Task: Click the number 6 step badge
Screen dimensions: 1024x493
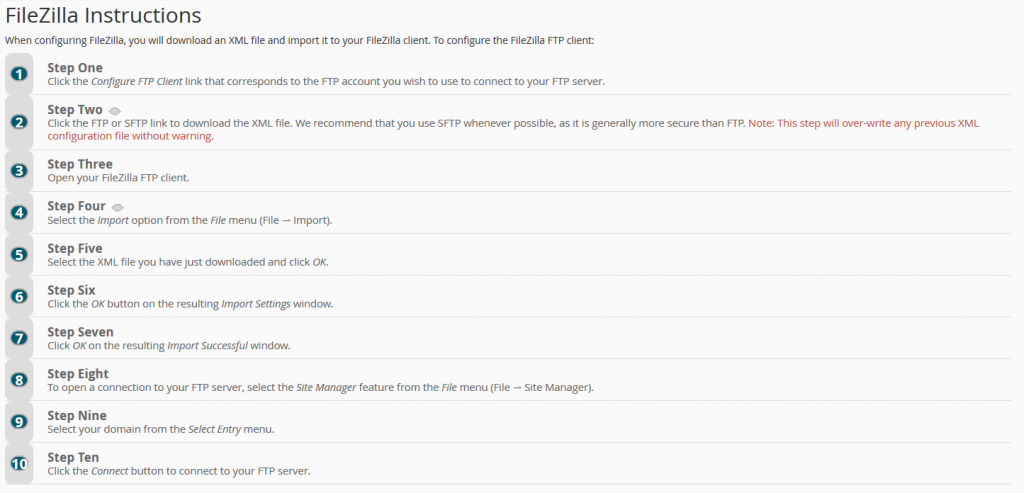Action: (x=20, y=296)
